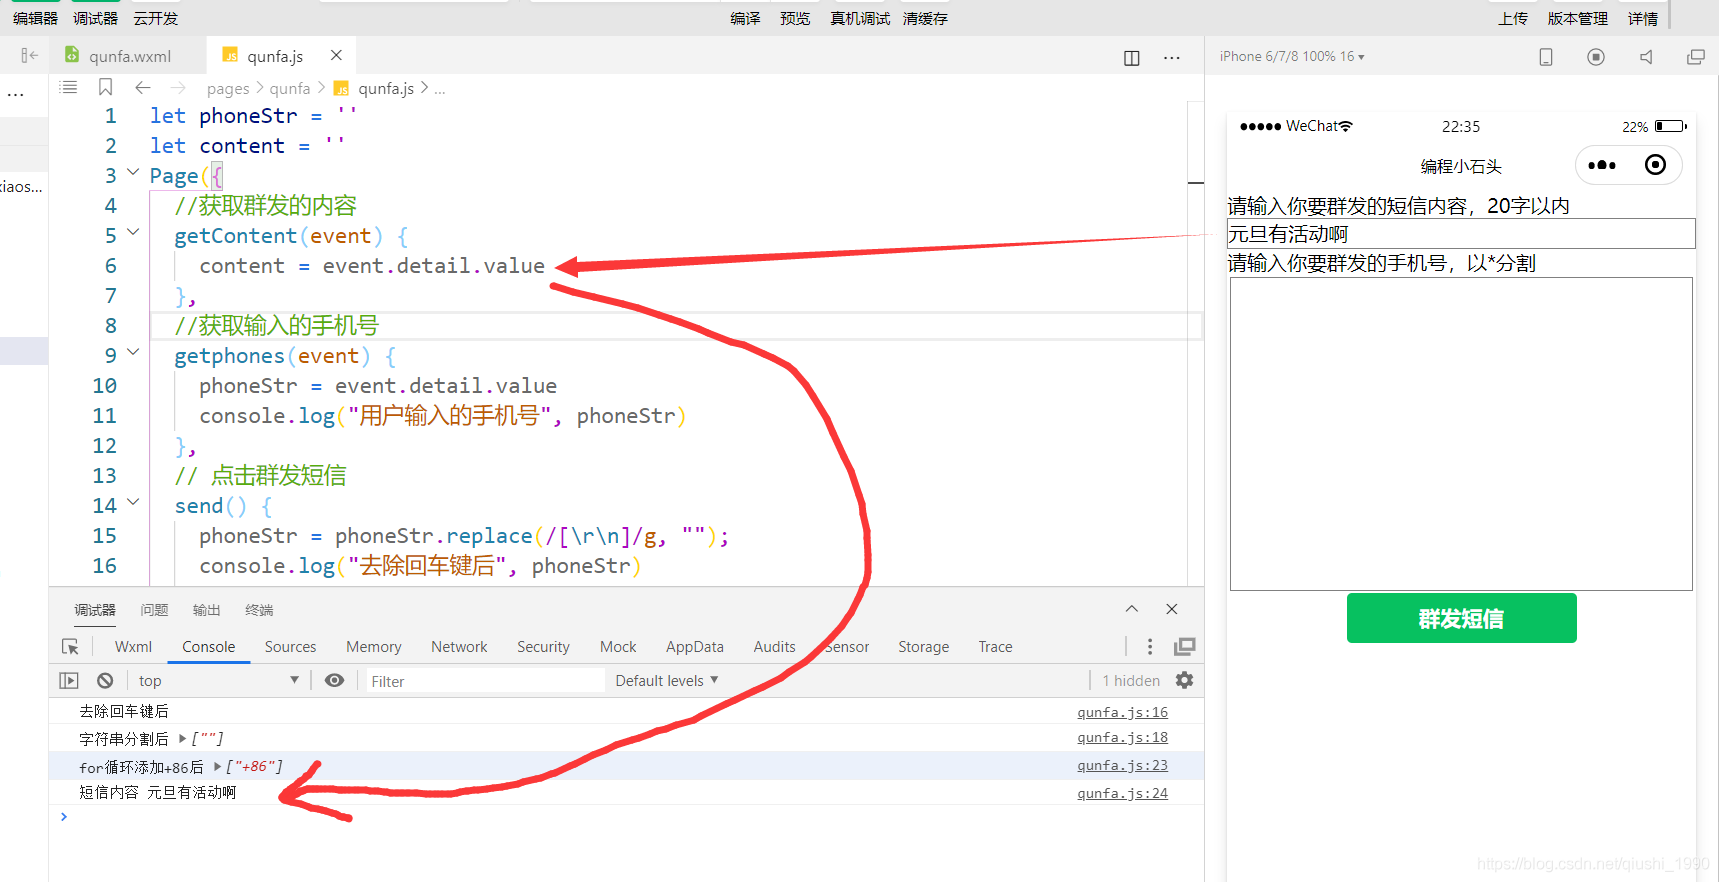Fold getContent function on line 5
1719x882 pixels.
(x=133, y=233)
